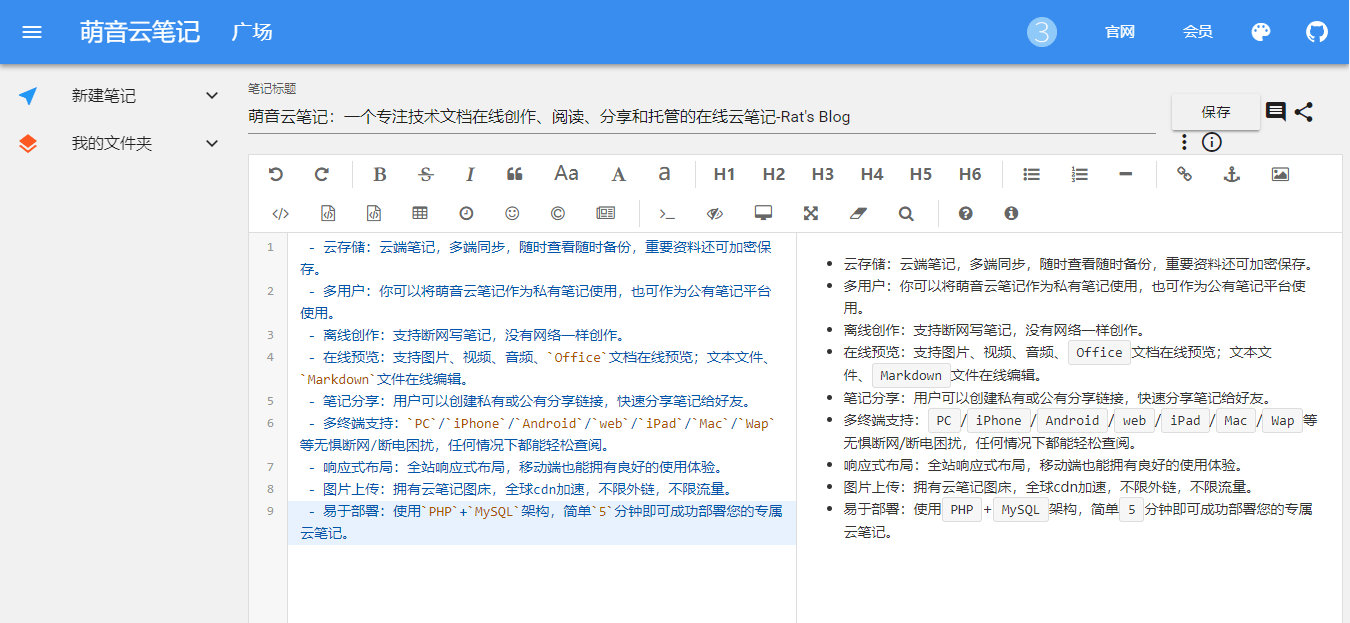Click the share icon beside the comment icon
Viewport: 1350px width, 623px height.
(1304, 112)
